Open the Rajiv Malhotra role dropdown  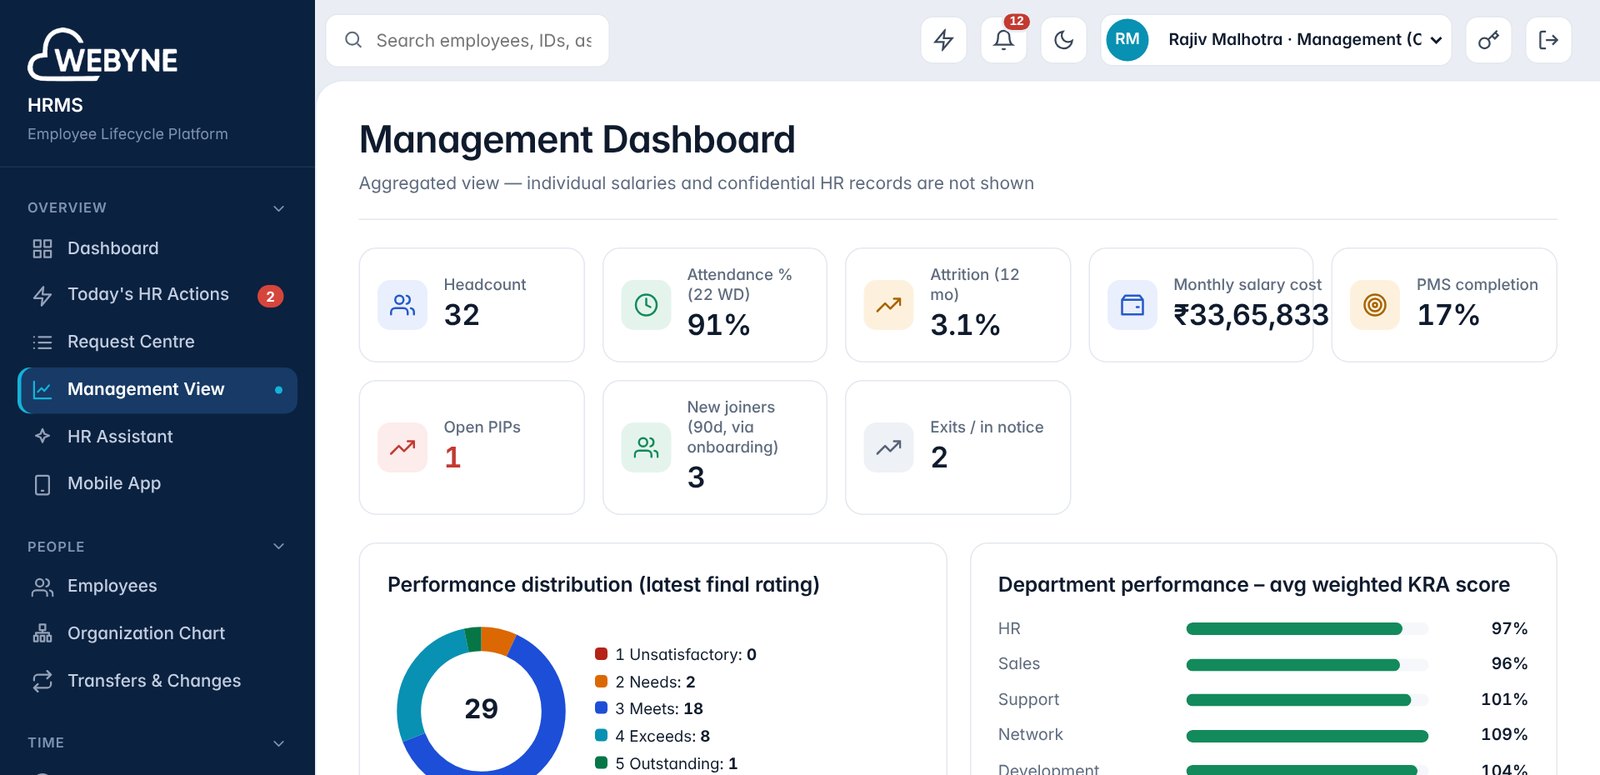[x=1276, y=40]
